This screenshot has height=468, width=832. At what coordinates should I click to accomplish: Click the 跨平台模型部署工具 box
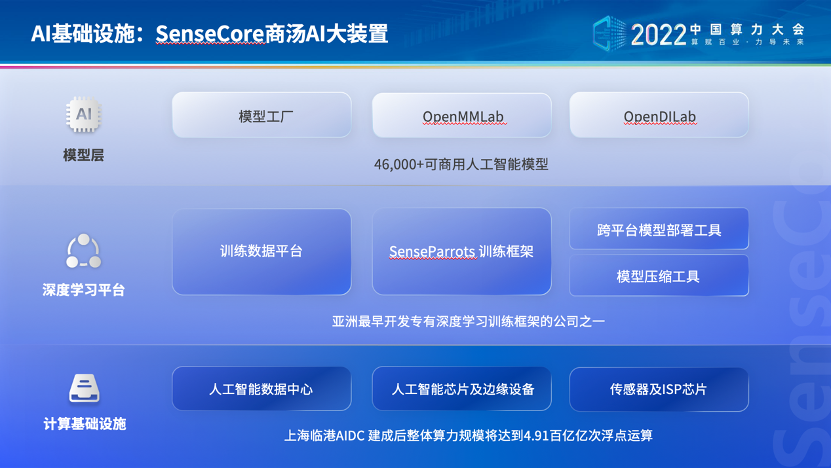659,229
